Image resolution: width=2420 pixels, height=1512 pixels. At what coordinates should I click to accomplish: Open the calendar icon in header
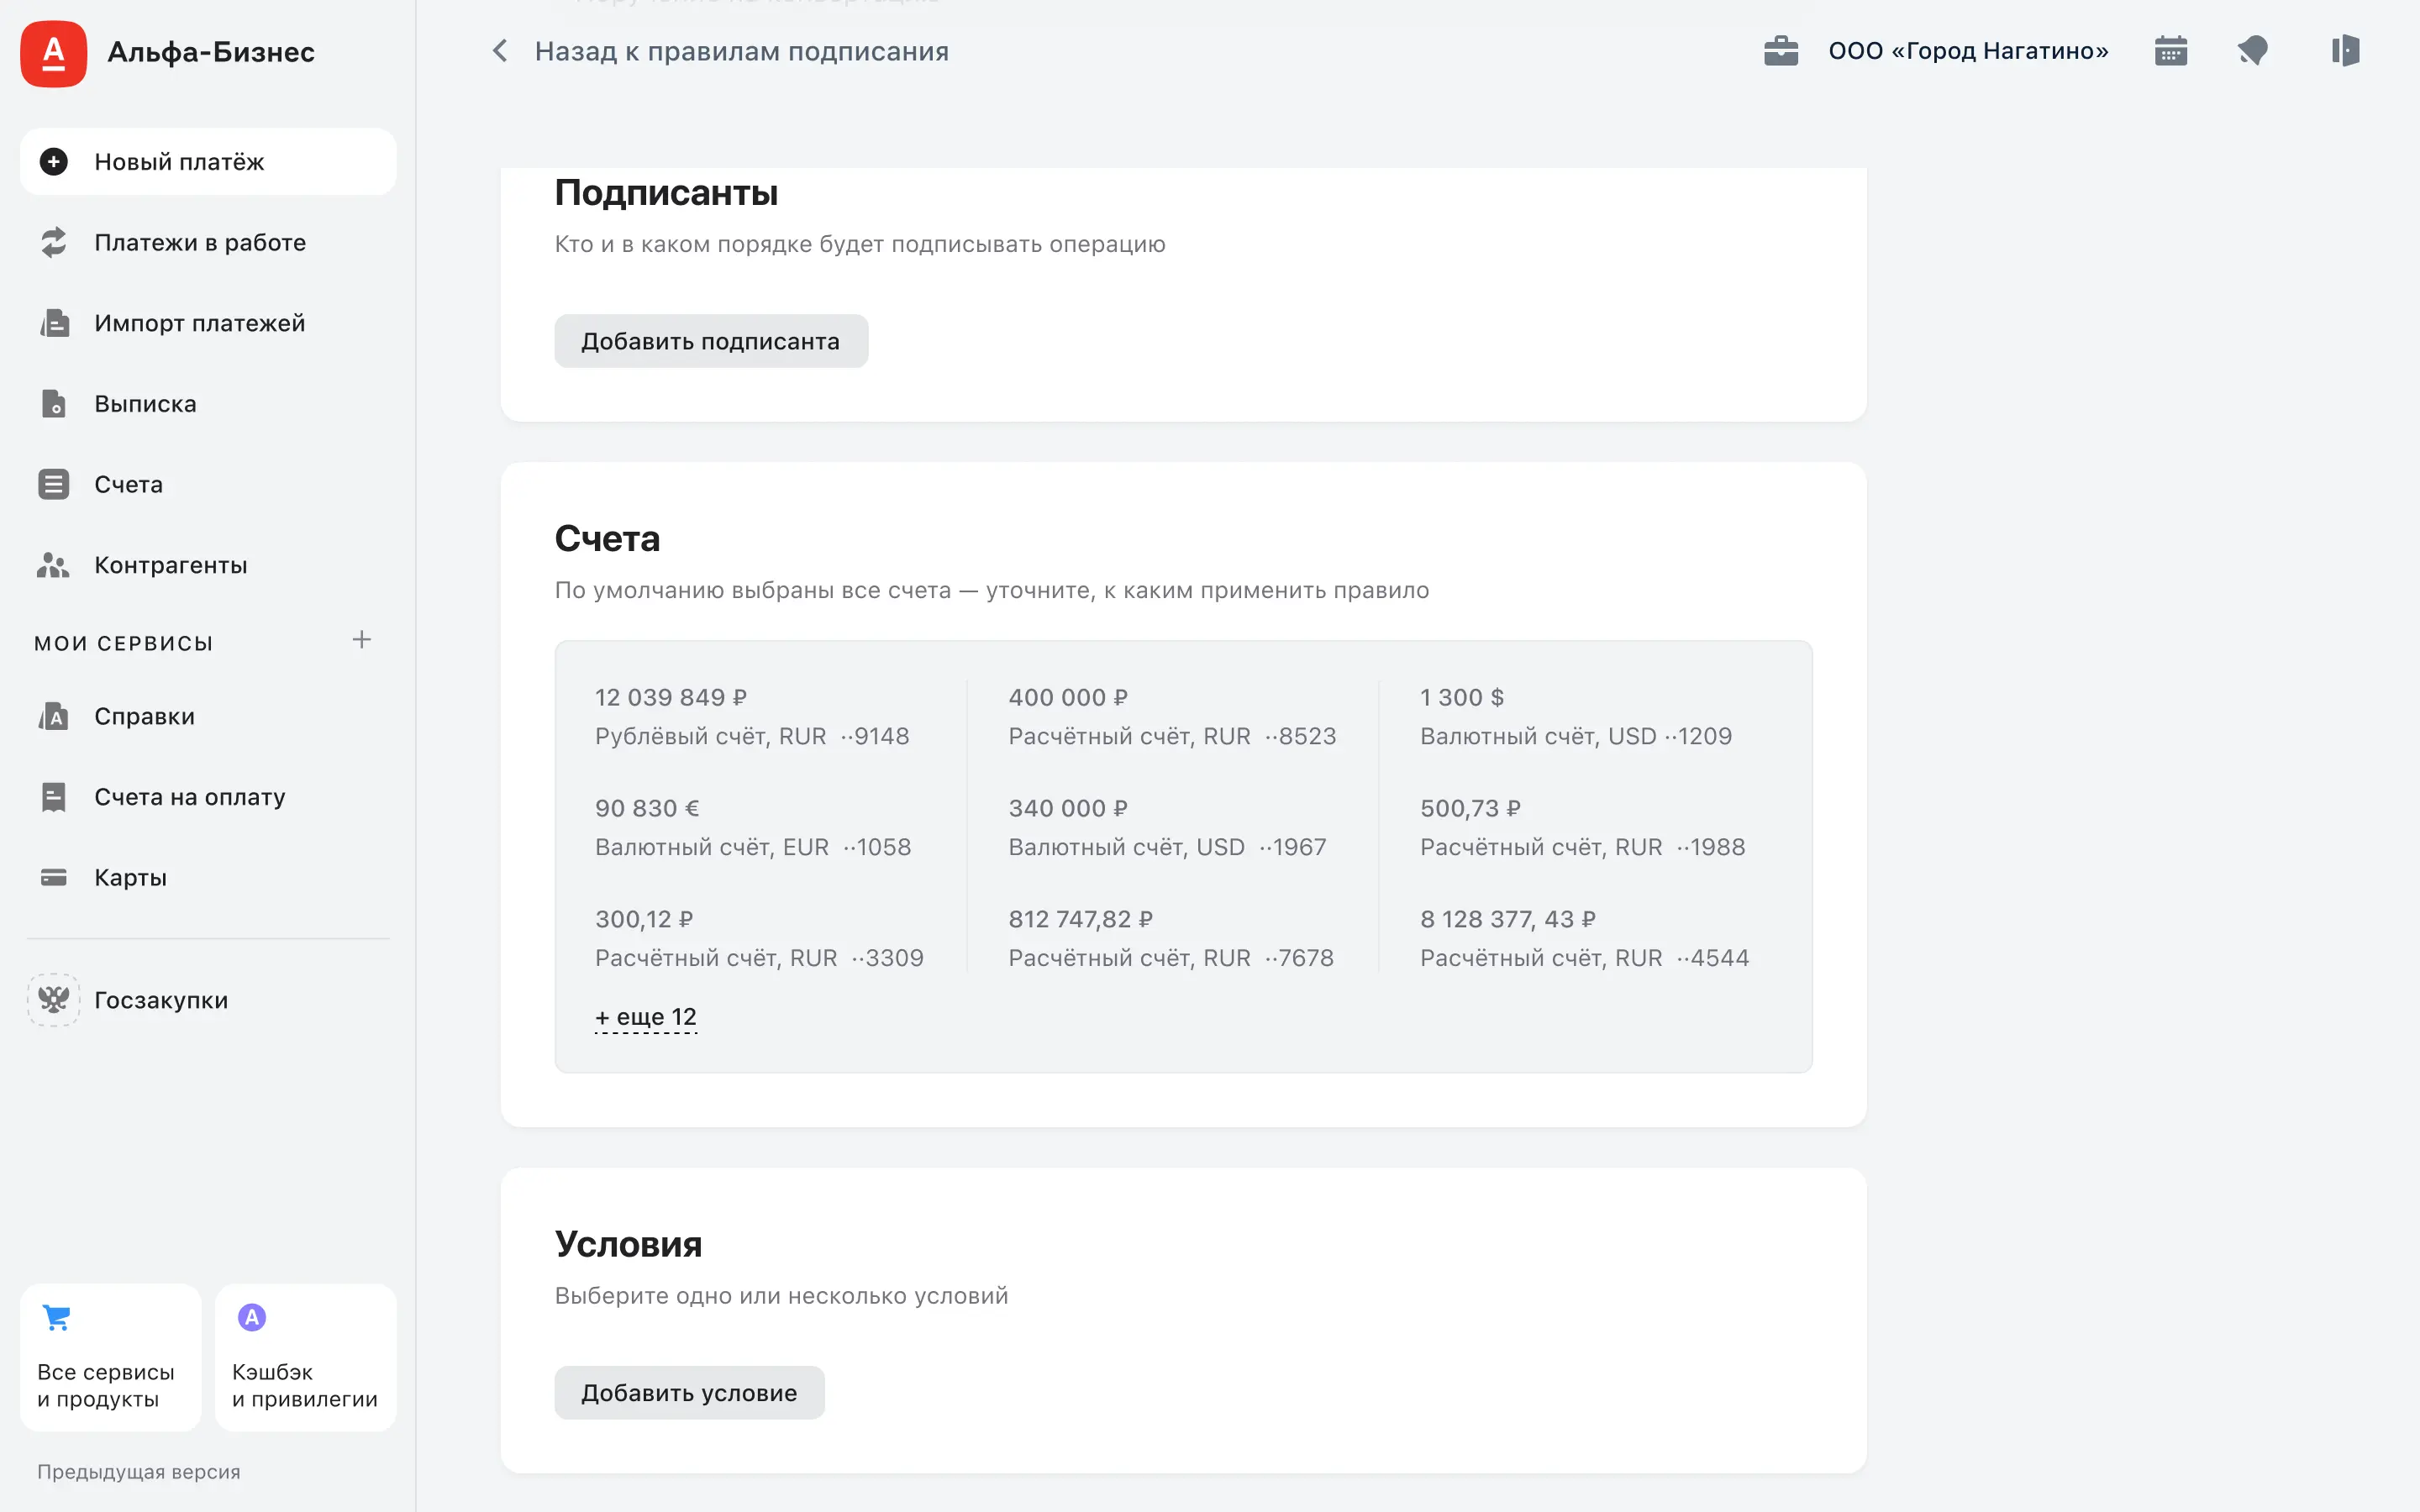2170,51
